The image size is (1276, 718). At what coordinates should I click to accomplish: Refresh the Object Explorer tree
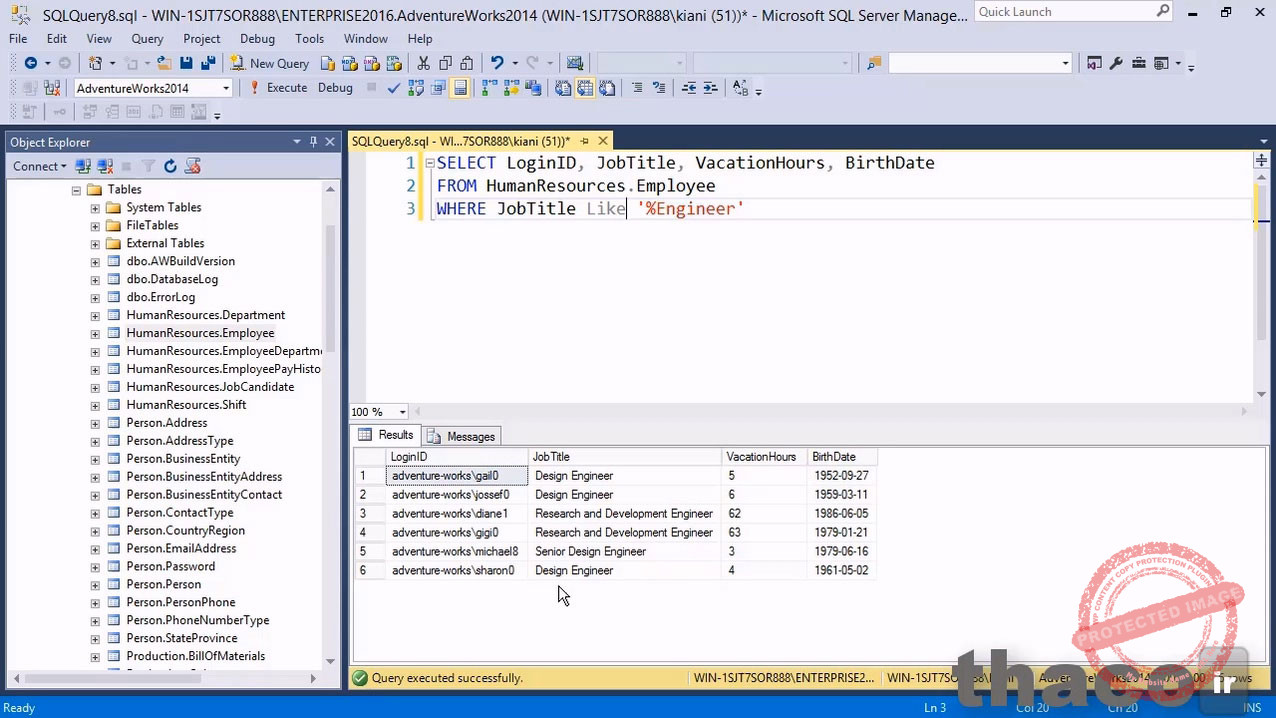[170, 166]
